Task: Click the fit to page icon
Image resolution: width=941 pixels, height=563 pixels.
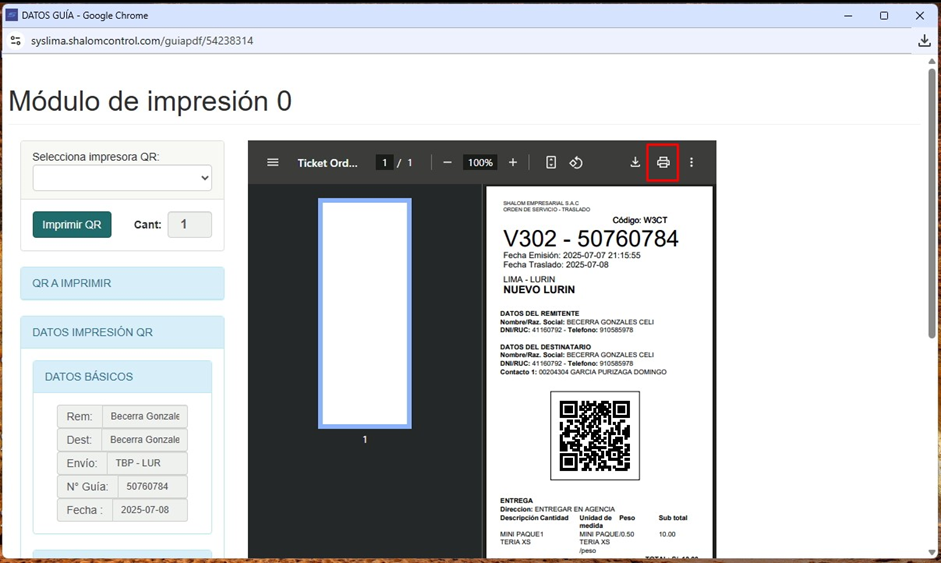Action: [551, 163]
